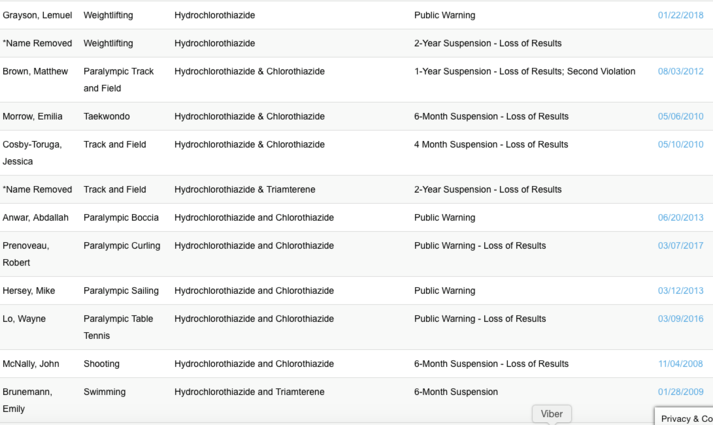Open the 06/20/2013 date link

[680, 218]
